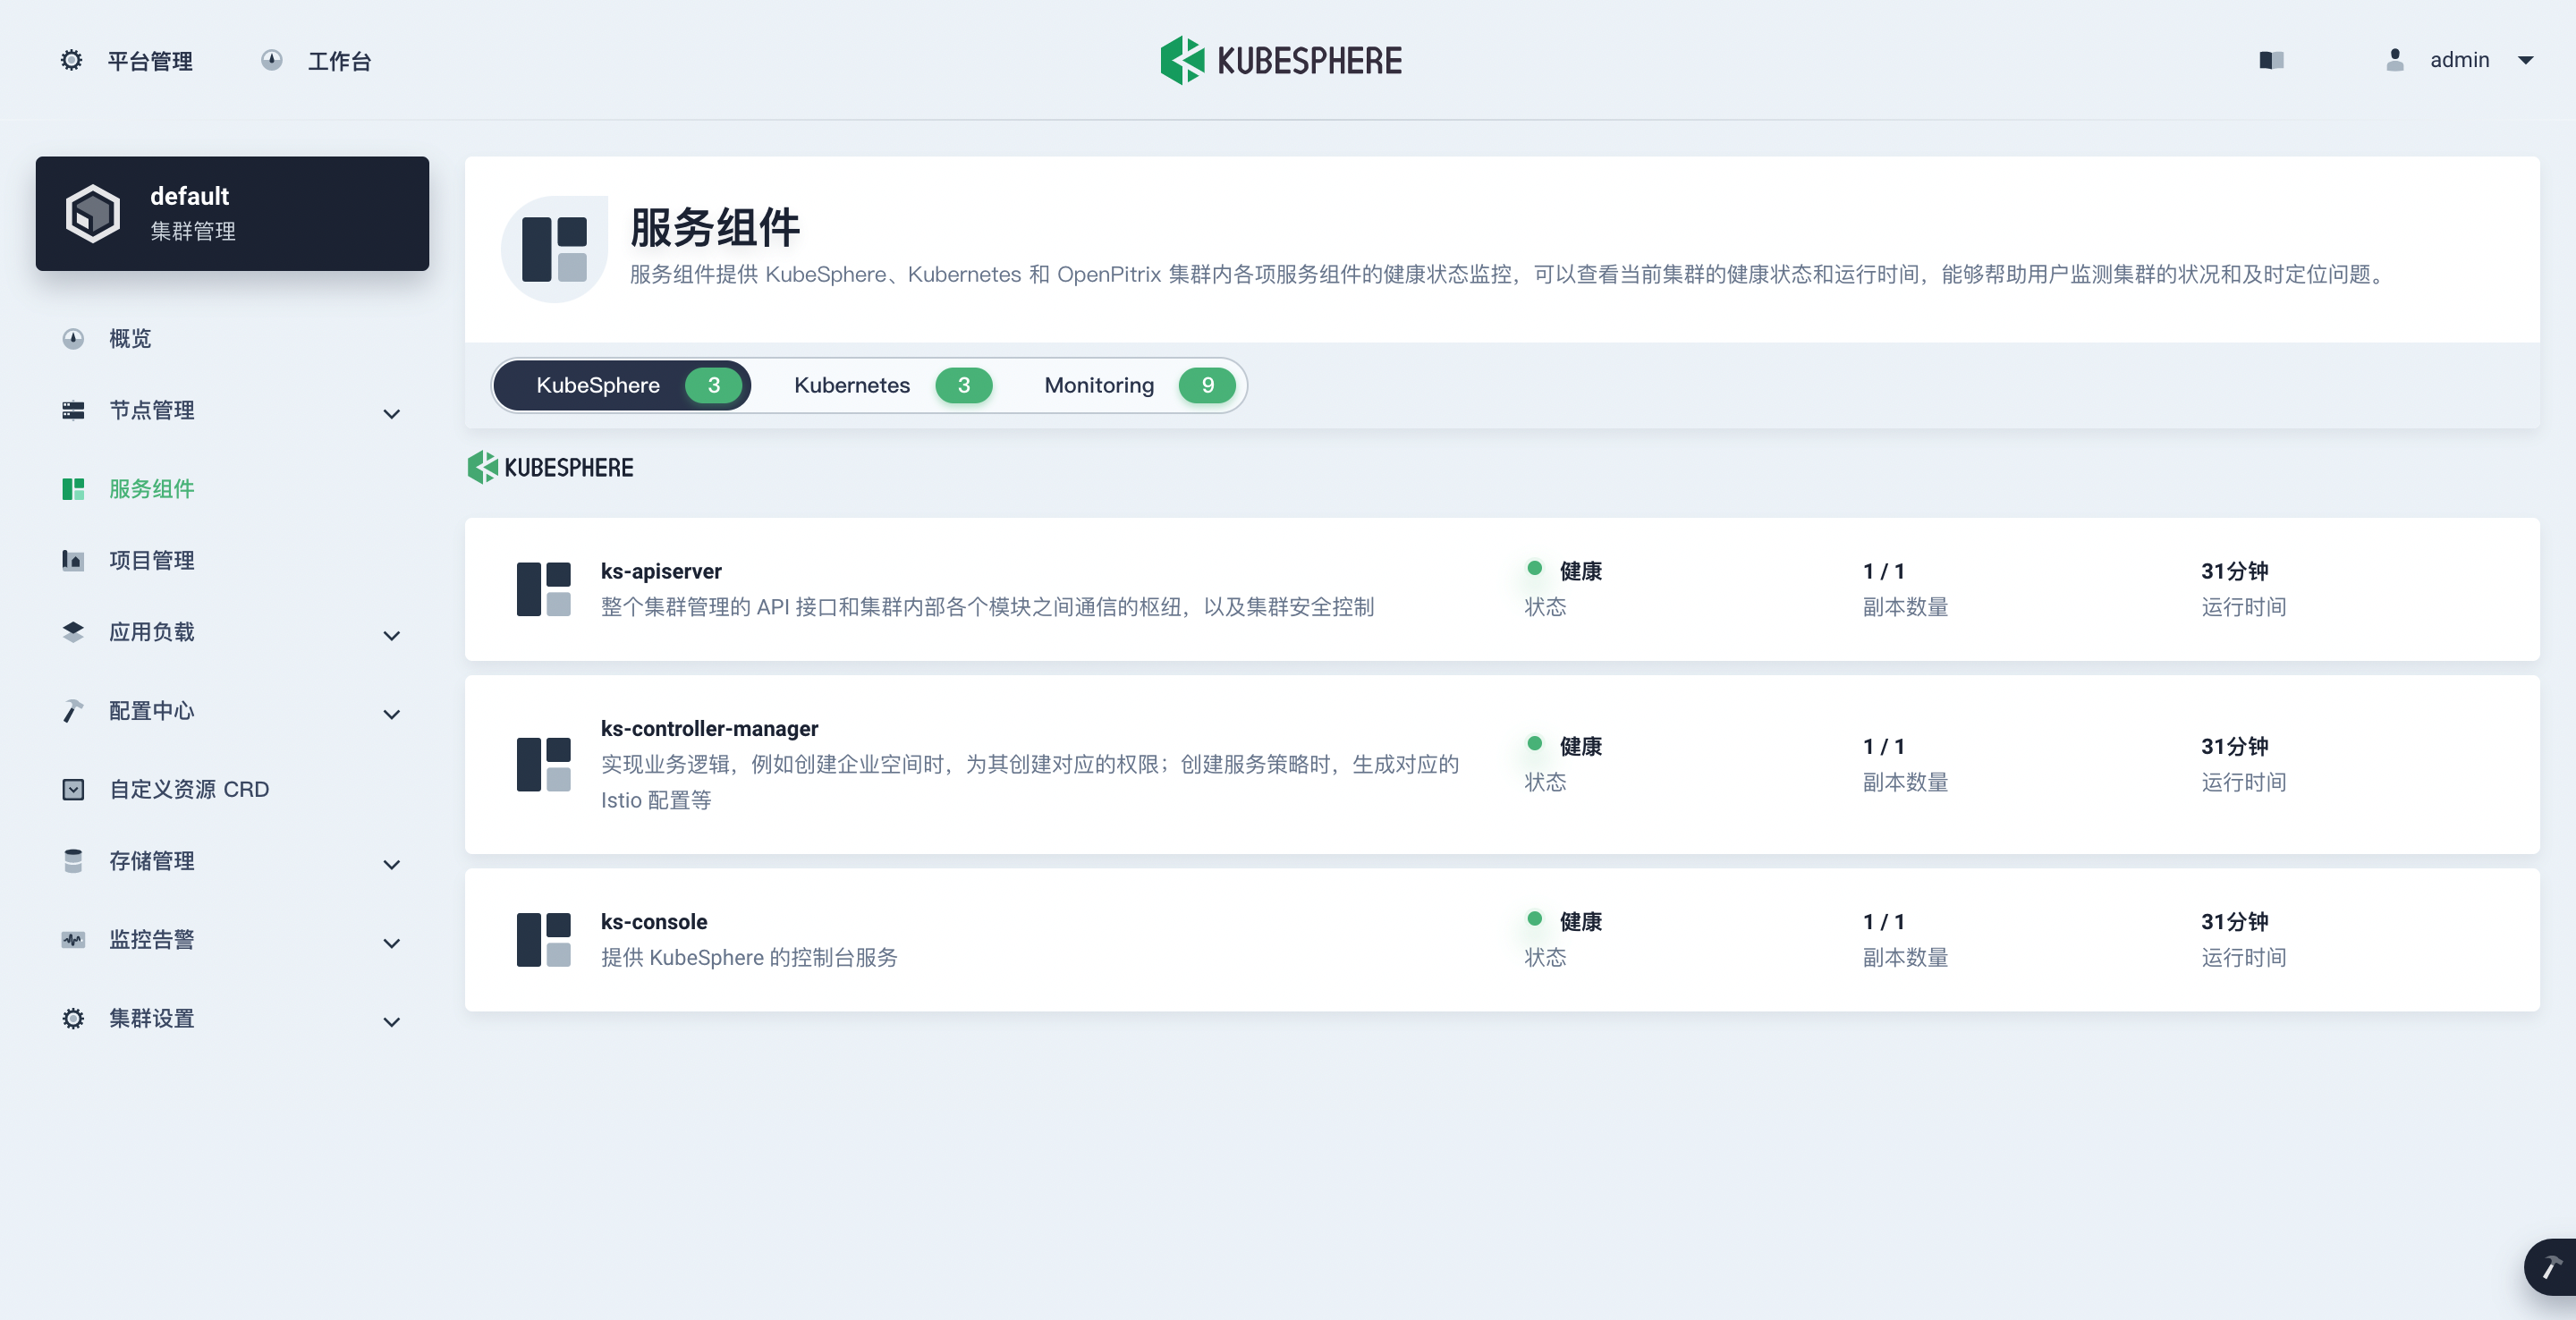Click the cluster settings (集群设置) gear icon

point(73,1018)
